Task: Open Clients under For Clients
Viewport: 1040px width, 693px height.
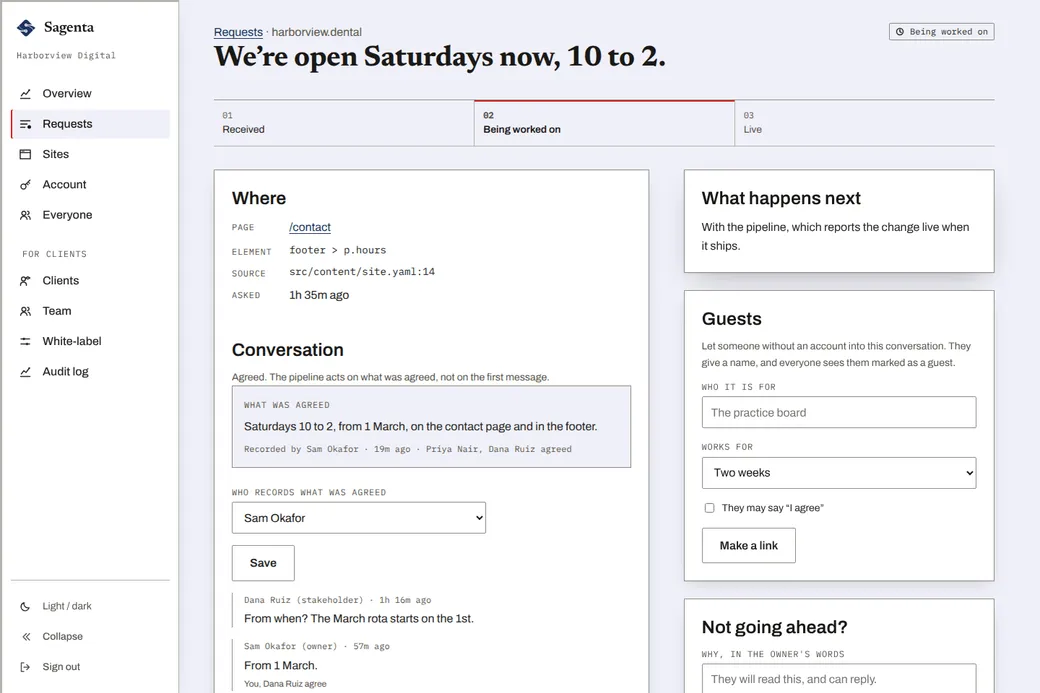Action: click(x=90, y=281)
